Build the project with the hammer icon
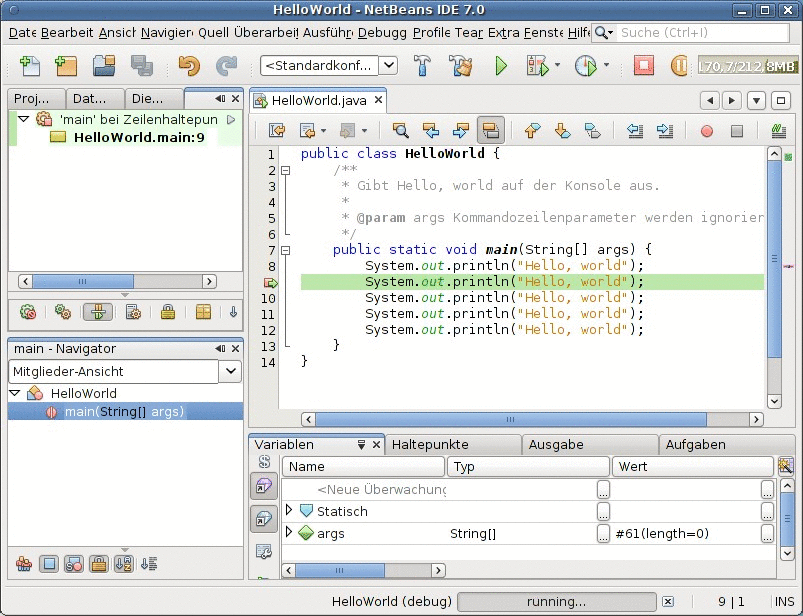The height and width of the screenshot is (616, 803). point(422,66)
